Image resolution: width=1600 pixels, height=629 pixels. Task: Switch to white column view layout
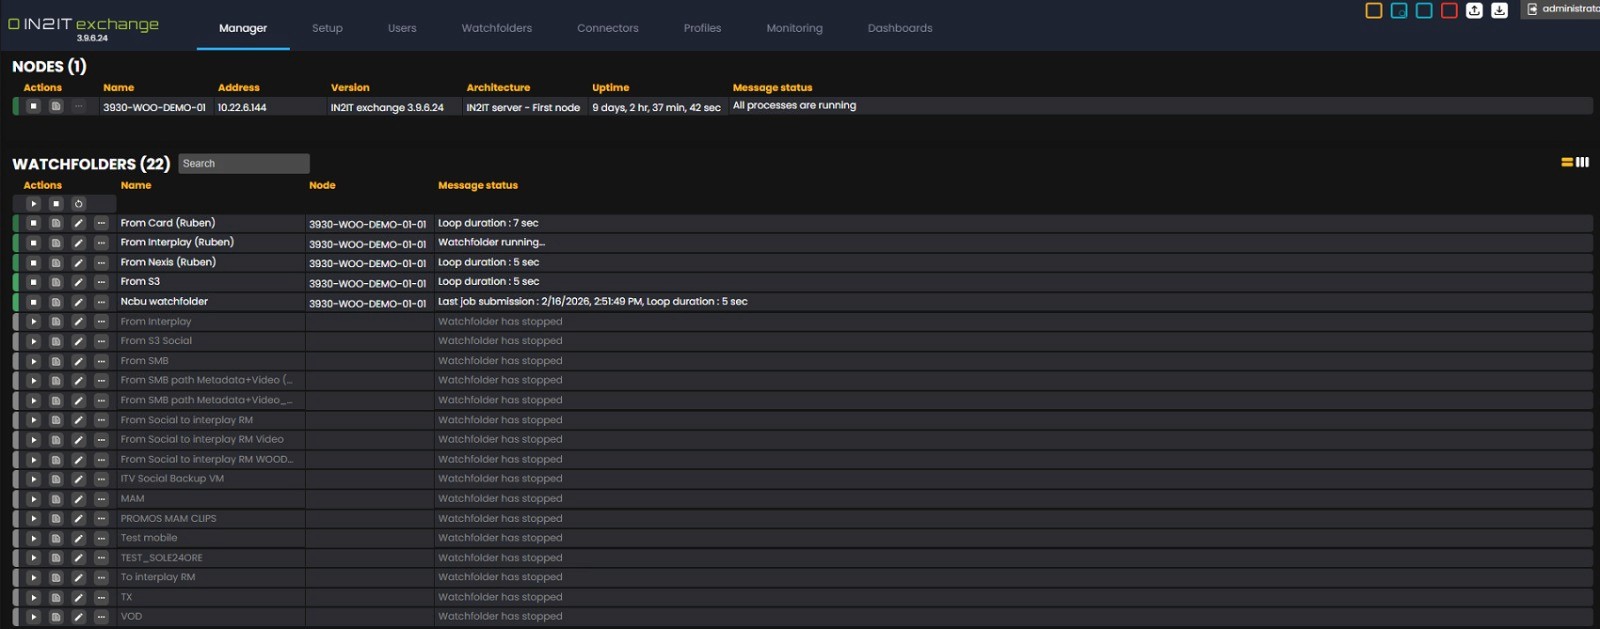coord(1582,162)
